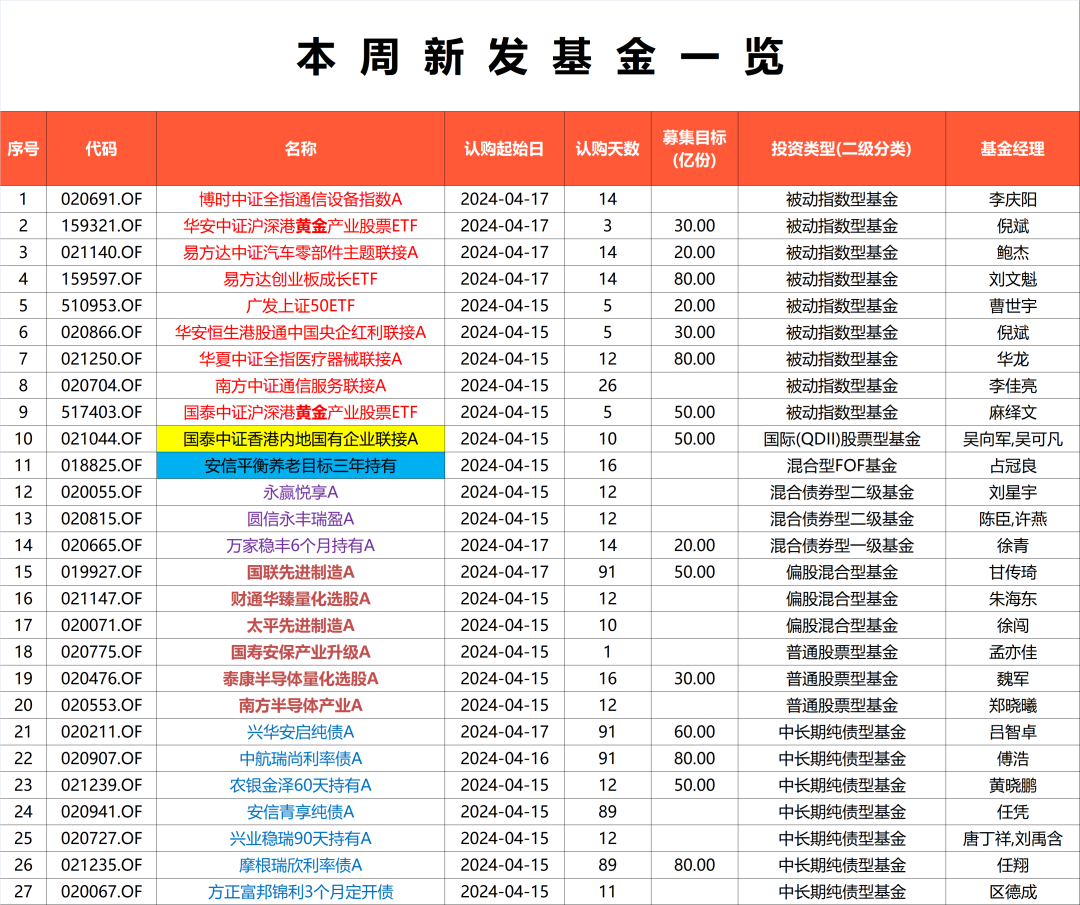Click fund code 510953.OF
The image size is (1080, 905).
101,306
